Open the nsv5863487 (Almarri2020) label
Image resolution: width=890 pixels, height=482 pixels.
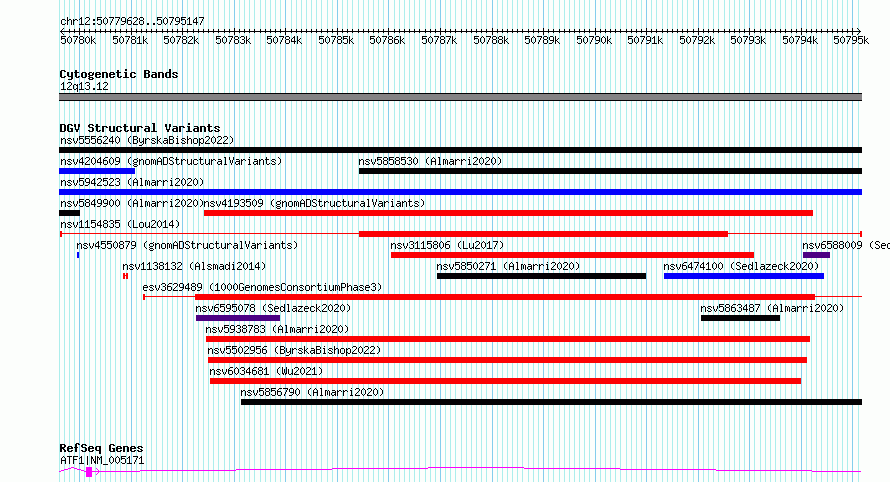(x=772, y=308)
